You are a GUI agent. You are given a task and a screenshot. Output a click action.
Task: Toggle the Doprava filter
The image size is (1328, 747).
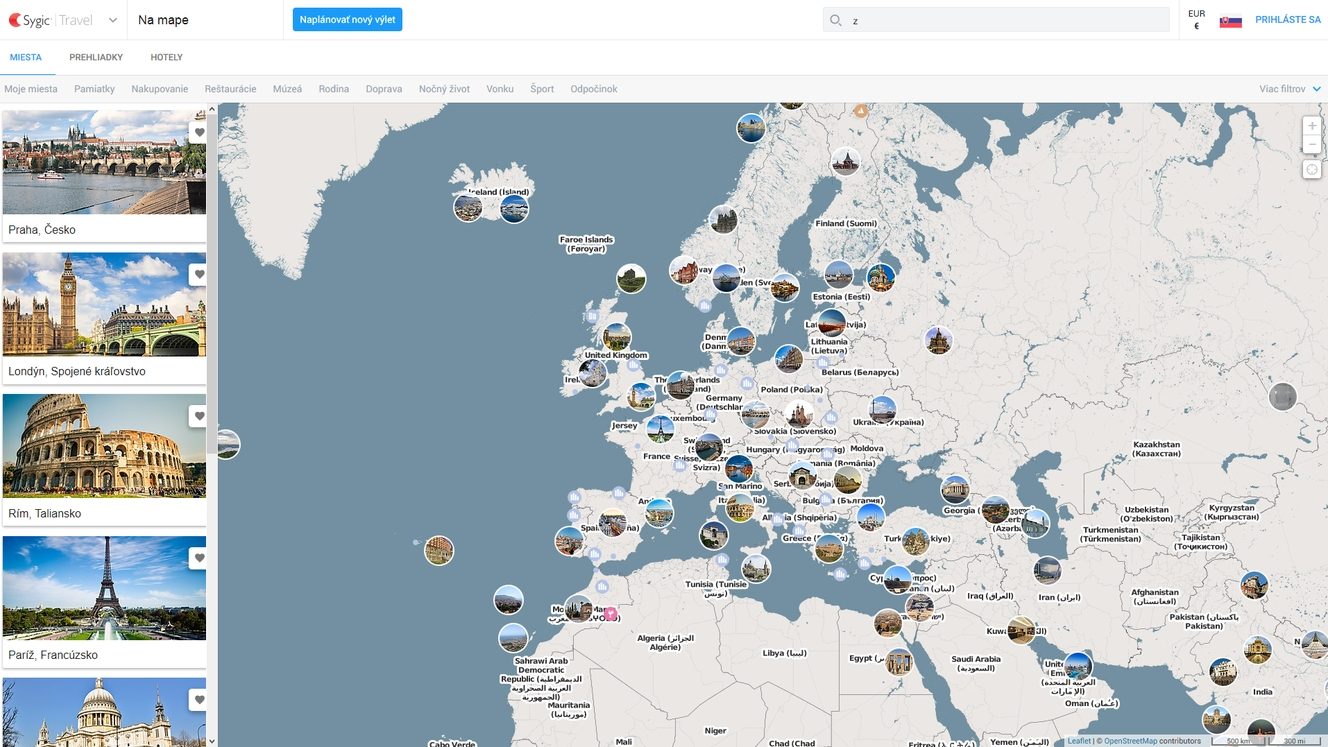[x=384, y=89]
